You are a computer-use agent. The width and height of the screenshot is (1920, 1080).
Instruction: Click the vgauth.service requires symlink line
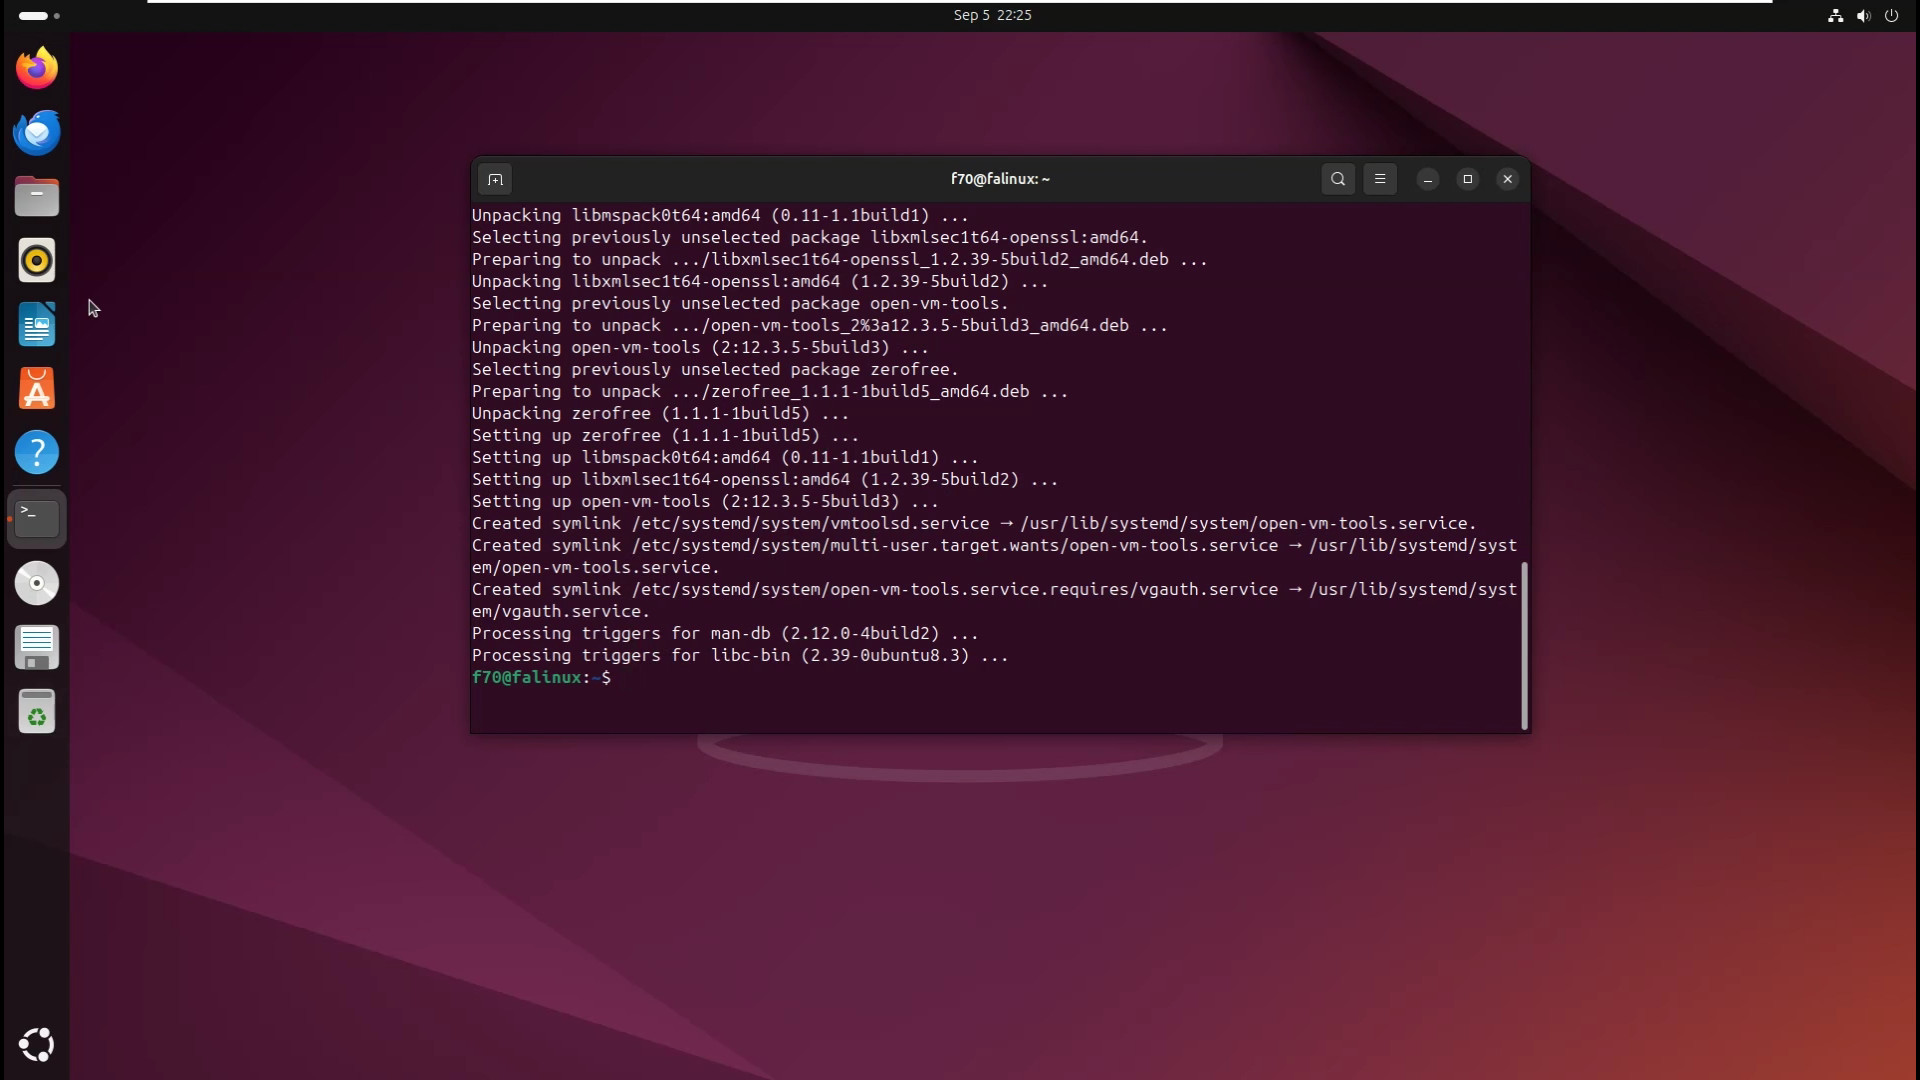pyautogui.click(x=994, y=600)
